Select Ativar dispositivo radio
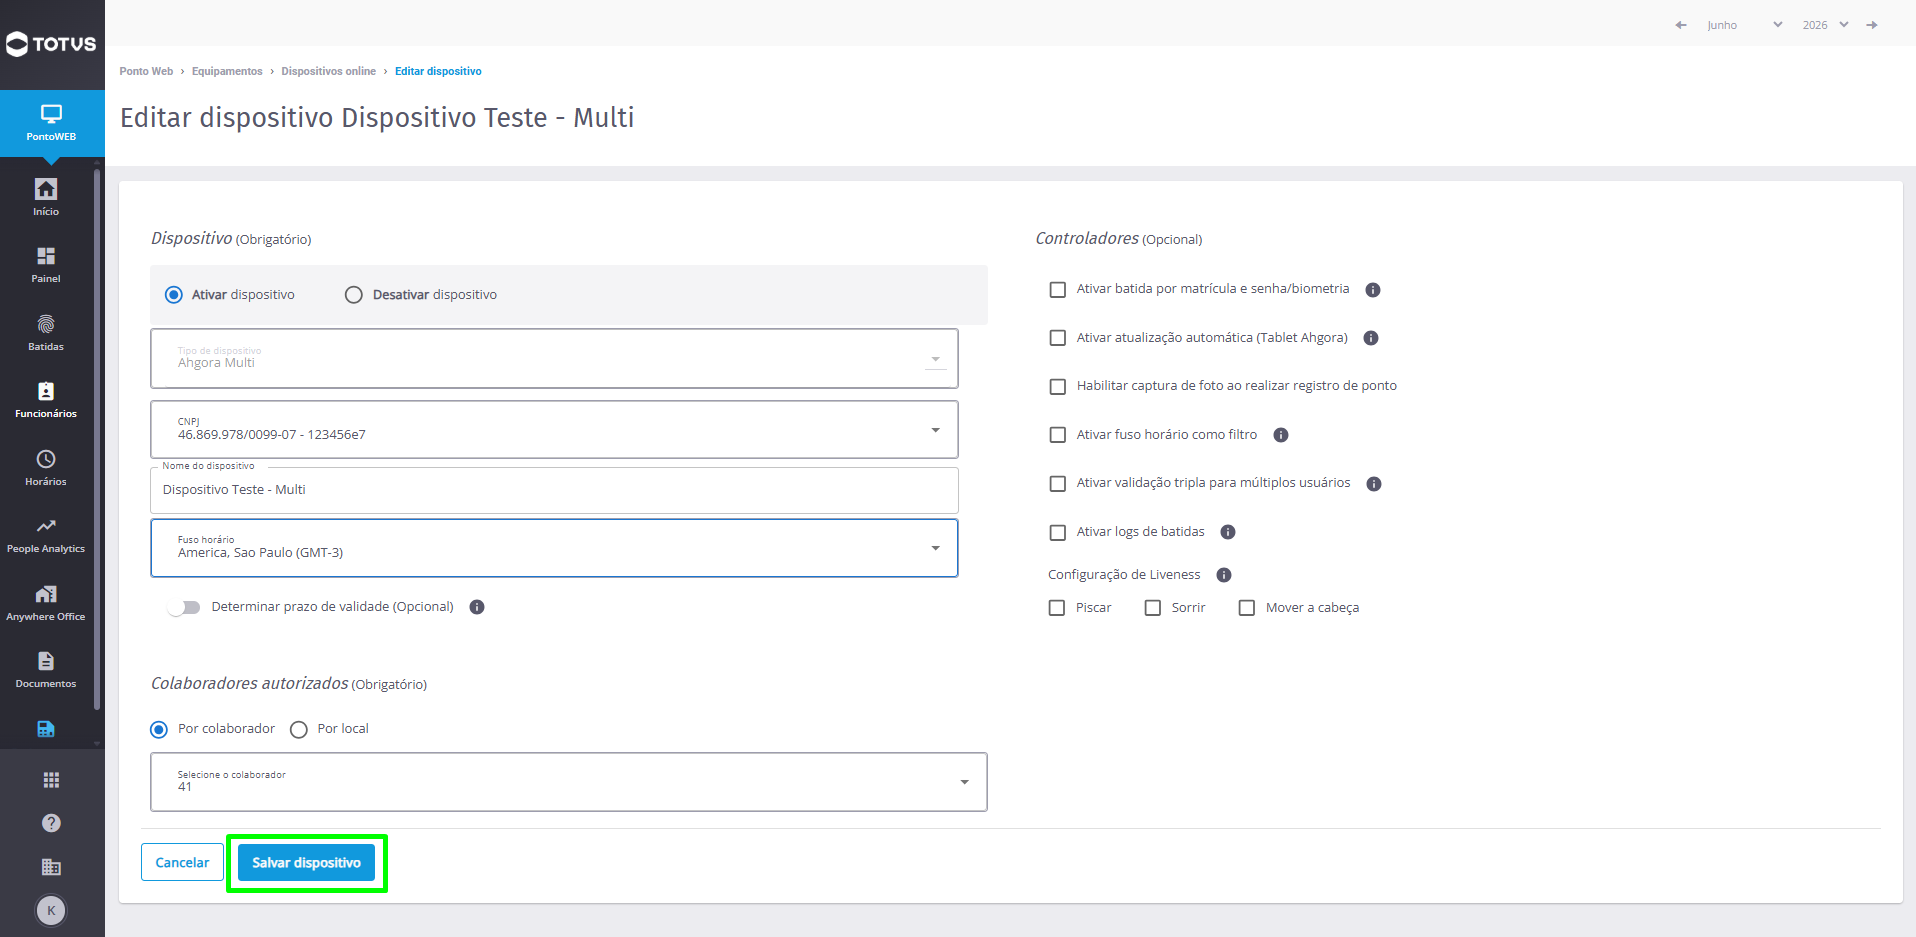Viewport: 1916px width, 937px height. [x=174, y=295]
